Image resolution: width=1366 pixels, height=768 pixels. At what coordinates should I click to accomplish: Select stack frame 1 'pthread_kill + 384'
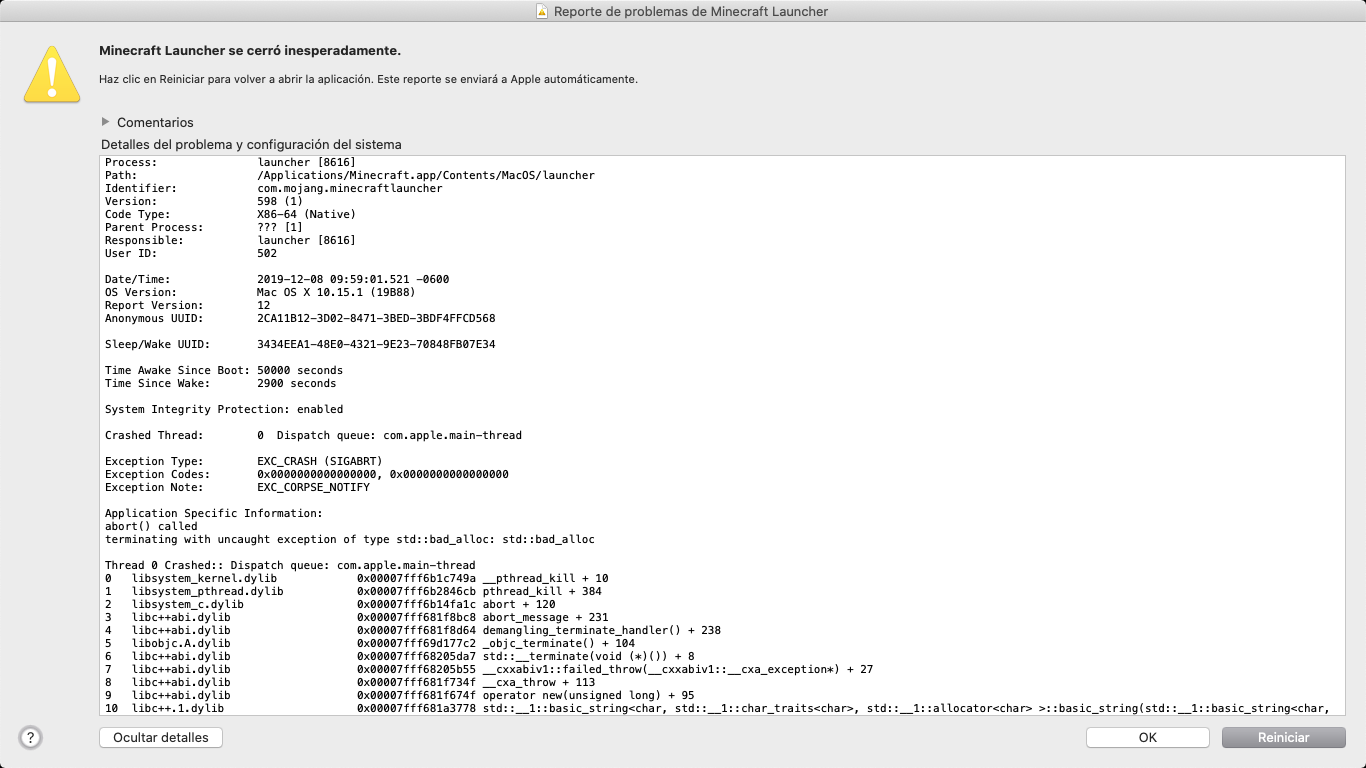click(353, 591)
